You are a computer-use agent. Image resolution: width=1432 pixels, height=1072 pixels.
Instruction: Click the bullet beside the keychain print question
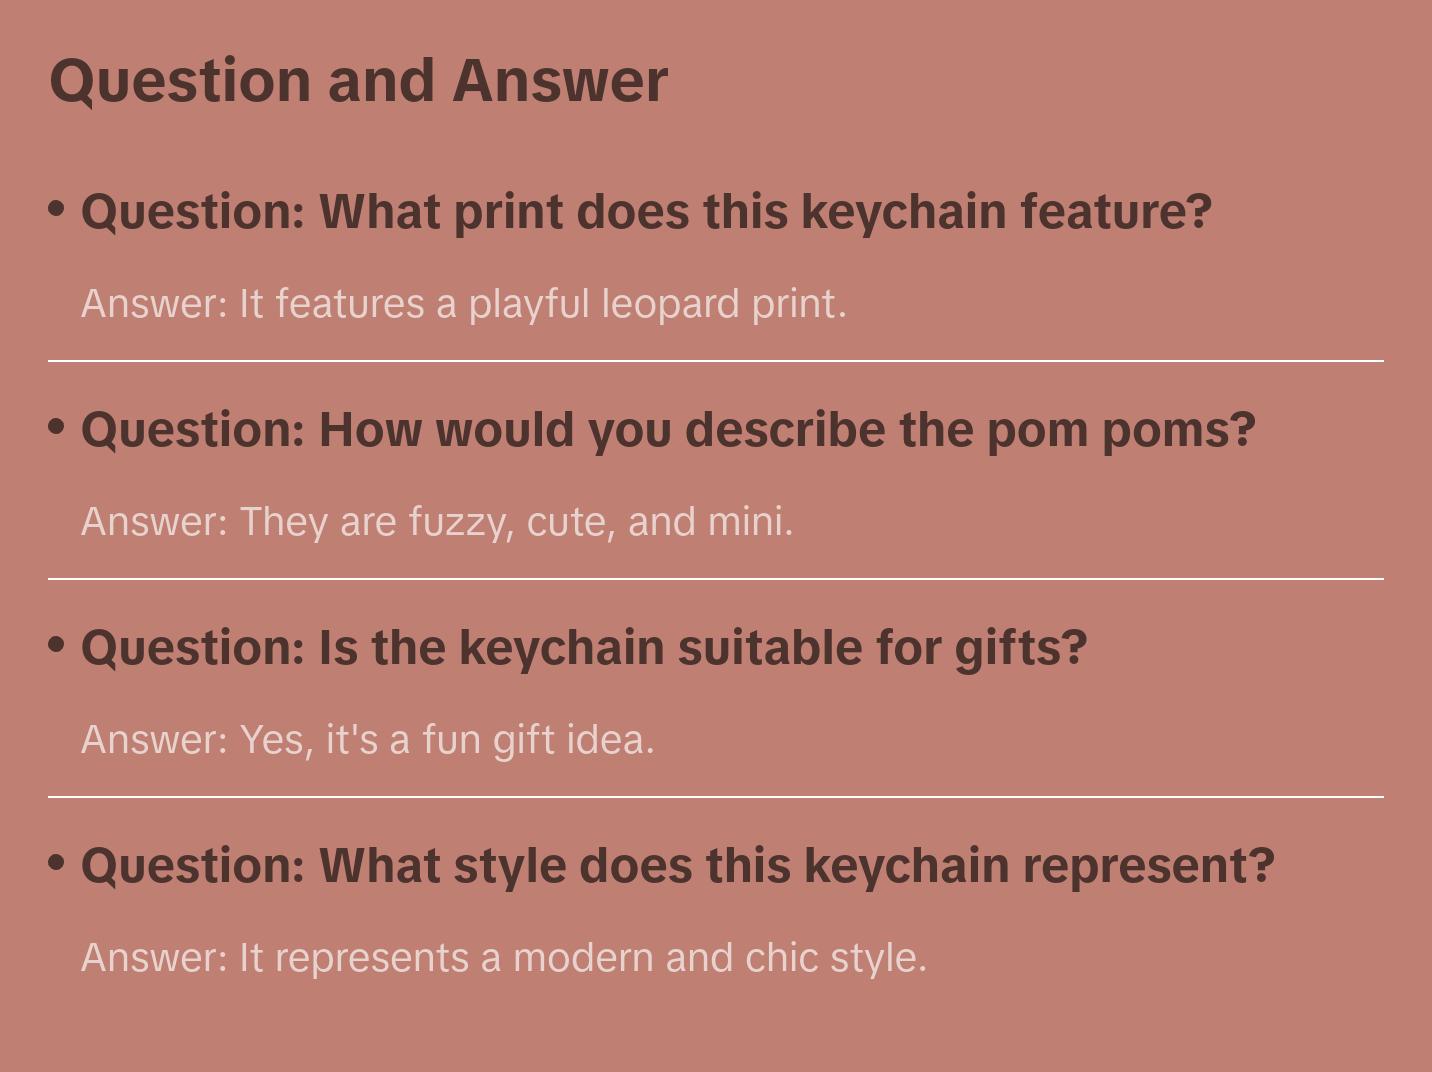coord(57,209)
